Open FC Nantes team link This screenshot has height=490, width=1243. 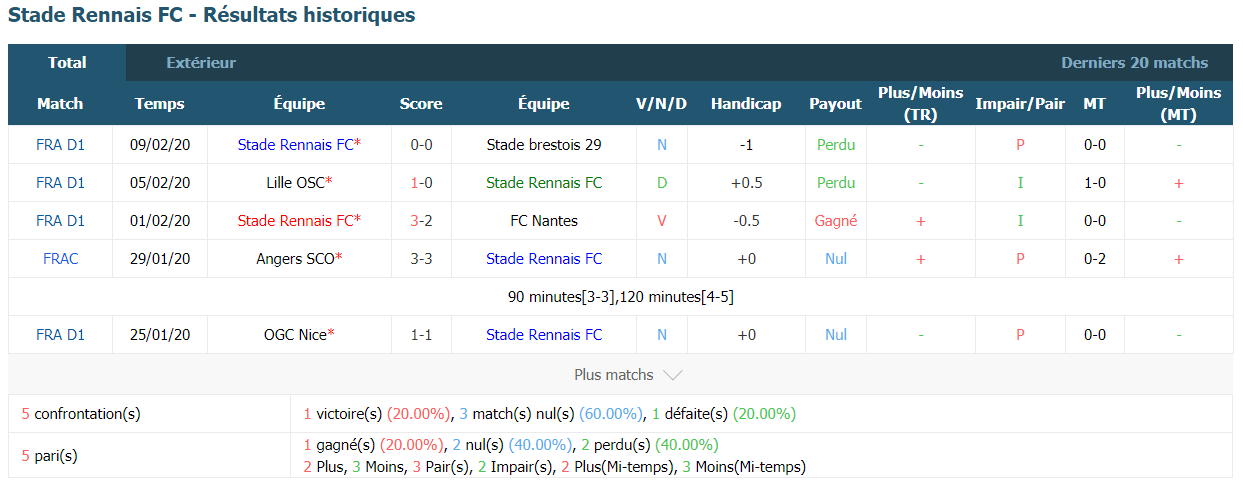[x=544, y=221]
